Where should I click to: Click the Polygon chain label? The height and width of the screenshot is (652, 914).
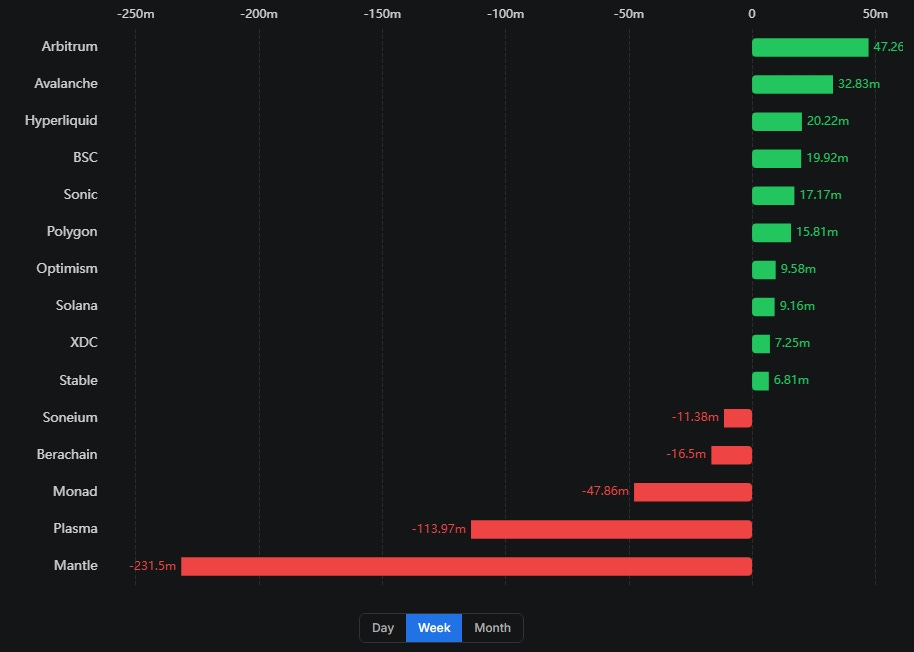[x=72, y=232]
